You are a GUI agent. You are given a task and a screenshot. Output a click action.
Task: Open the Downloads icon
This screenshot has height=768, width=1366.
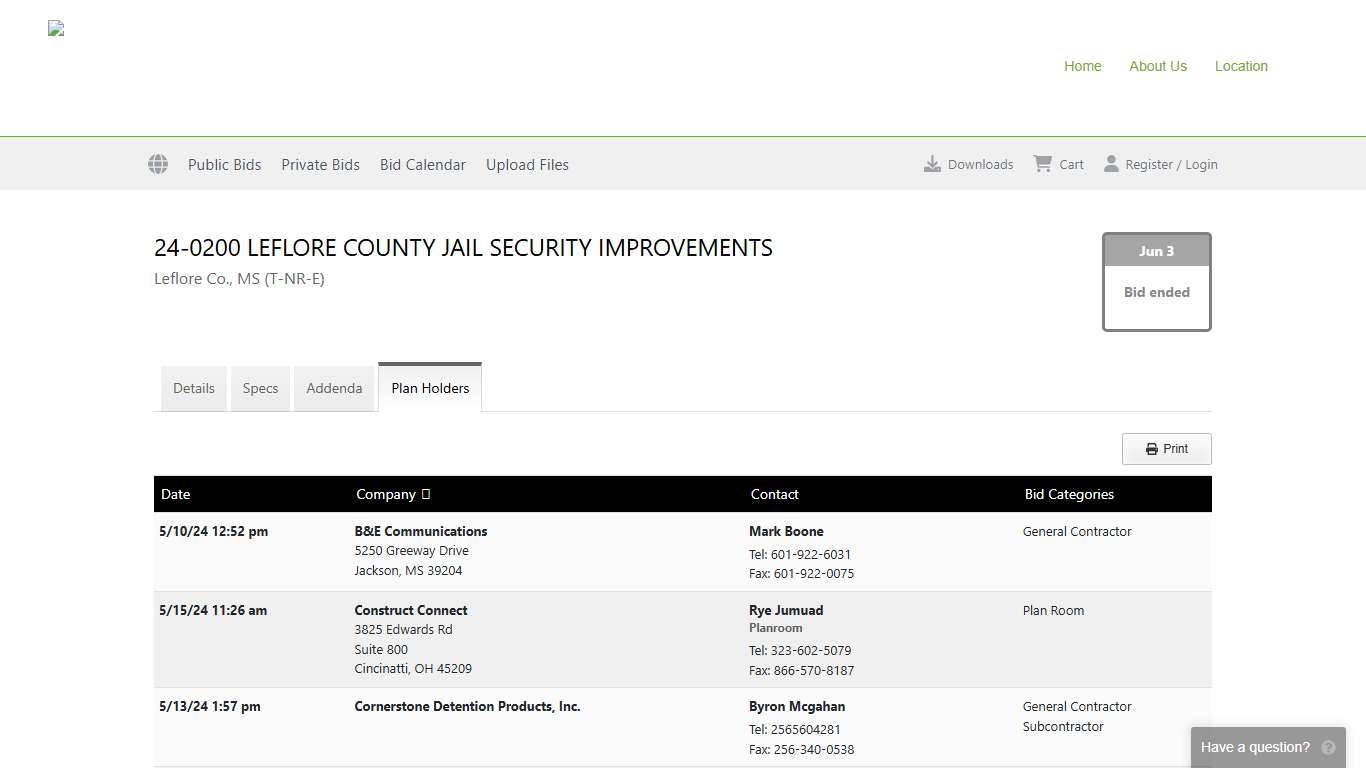point(933,163)
